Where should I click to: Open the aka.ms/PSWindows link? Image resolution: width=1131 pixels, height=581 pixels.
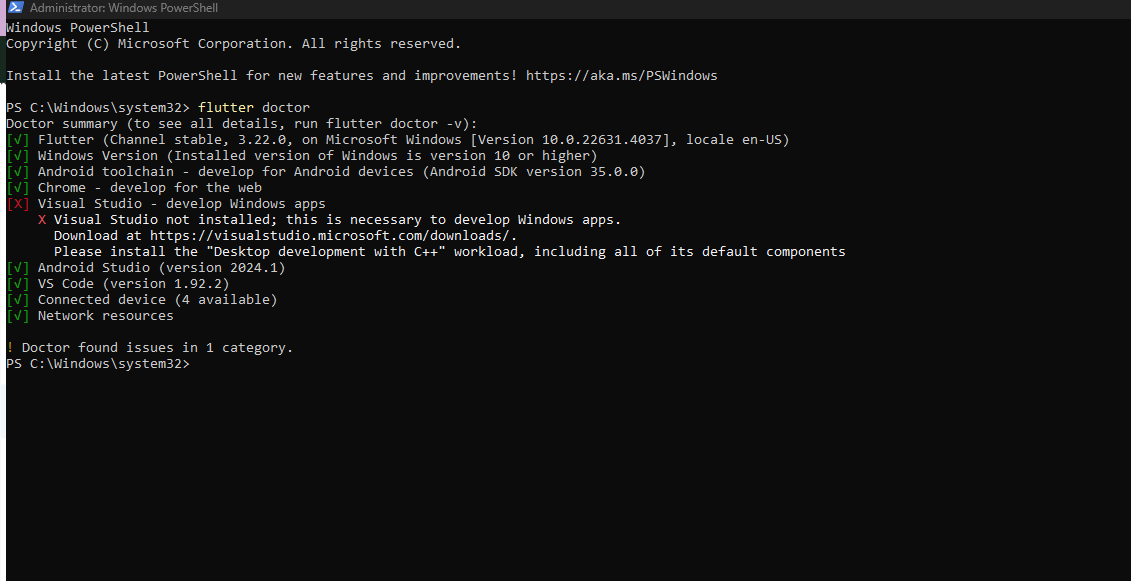621,76
